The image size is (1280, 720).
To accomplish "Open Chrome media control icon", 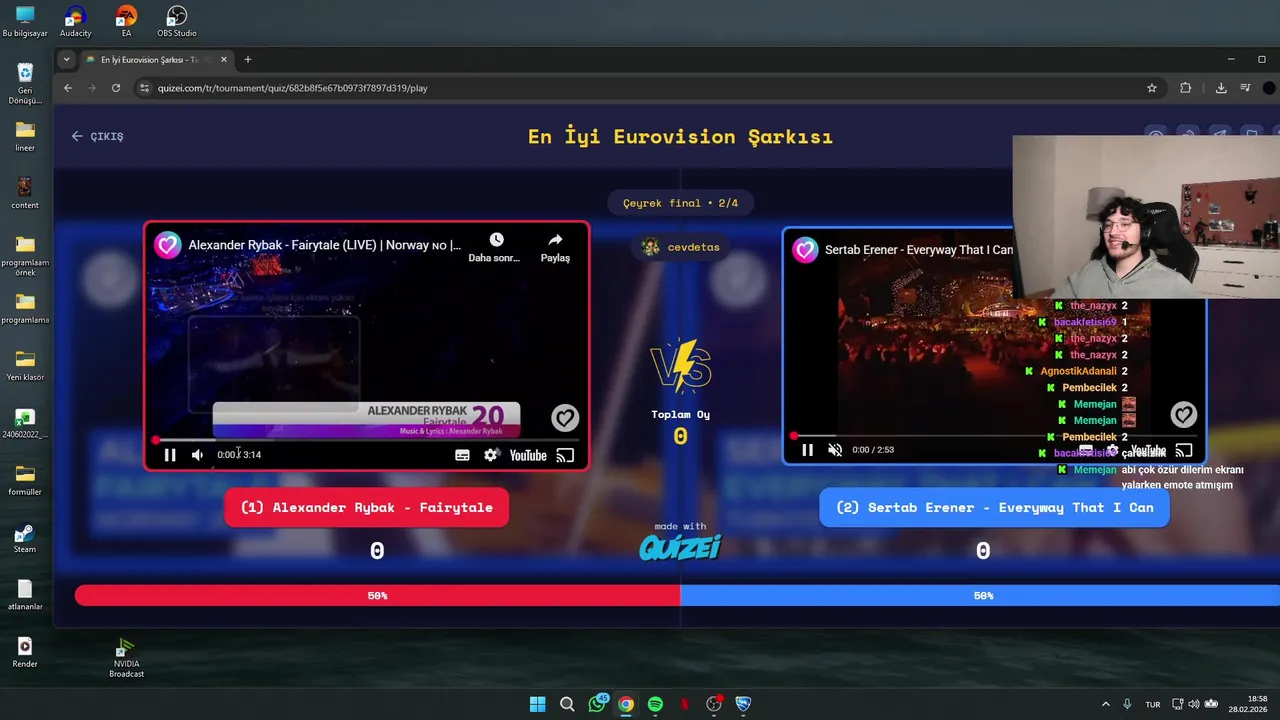I will point(1245,88).
